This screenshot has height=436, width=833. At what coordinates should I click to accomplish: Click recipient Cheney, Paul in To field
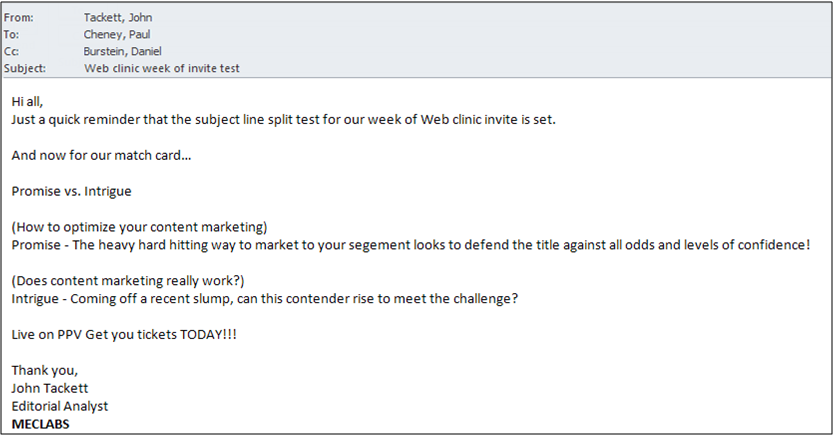tap(117, 34)
